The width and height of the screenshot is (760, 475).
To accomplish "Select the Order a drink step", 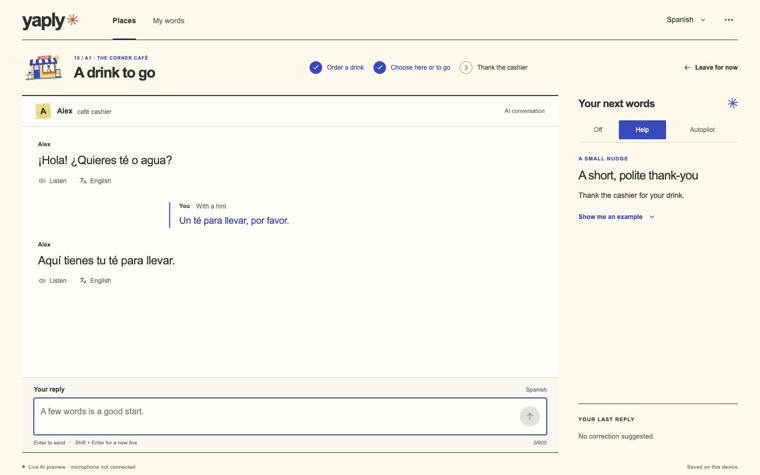I will pos(337,67).
